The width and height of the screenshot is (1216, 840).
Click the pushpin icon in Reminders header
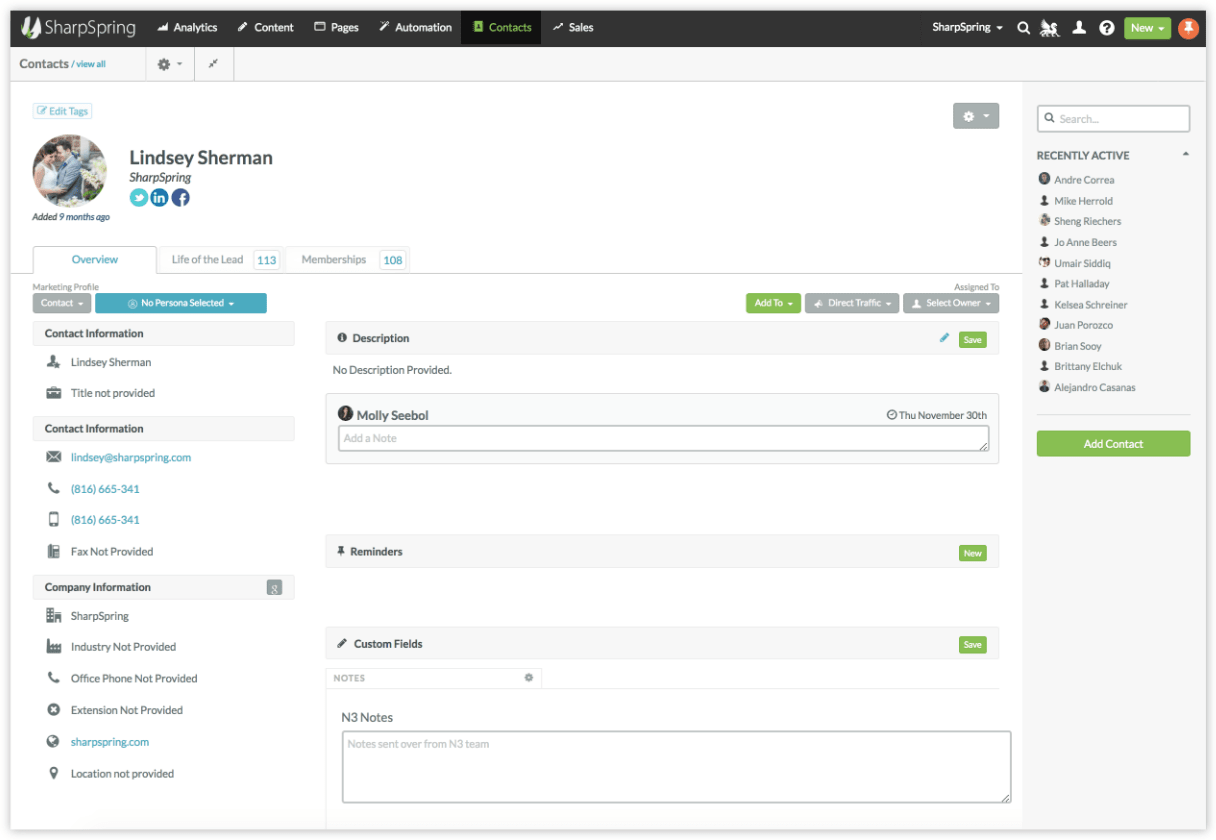tap(341, 551)
